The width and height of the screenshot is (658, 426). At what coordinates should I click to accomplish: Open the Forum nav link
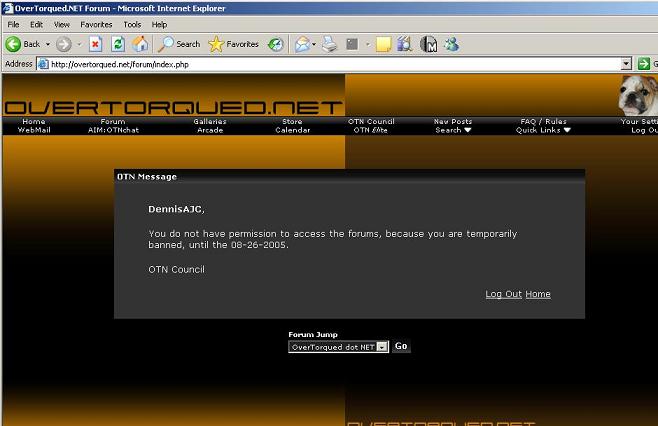click(x=112, y=121)
